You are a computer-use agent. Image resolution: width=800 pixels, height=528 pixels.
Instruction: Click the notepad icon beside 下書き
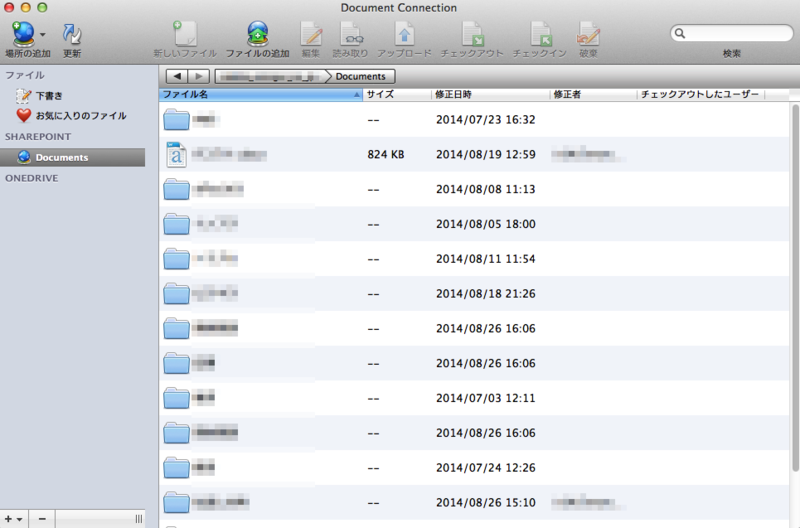23,95
